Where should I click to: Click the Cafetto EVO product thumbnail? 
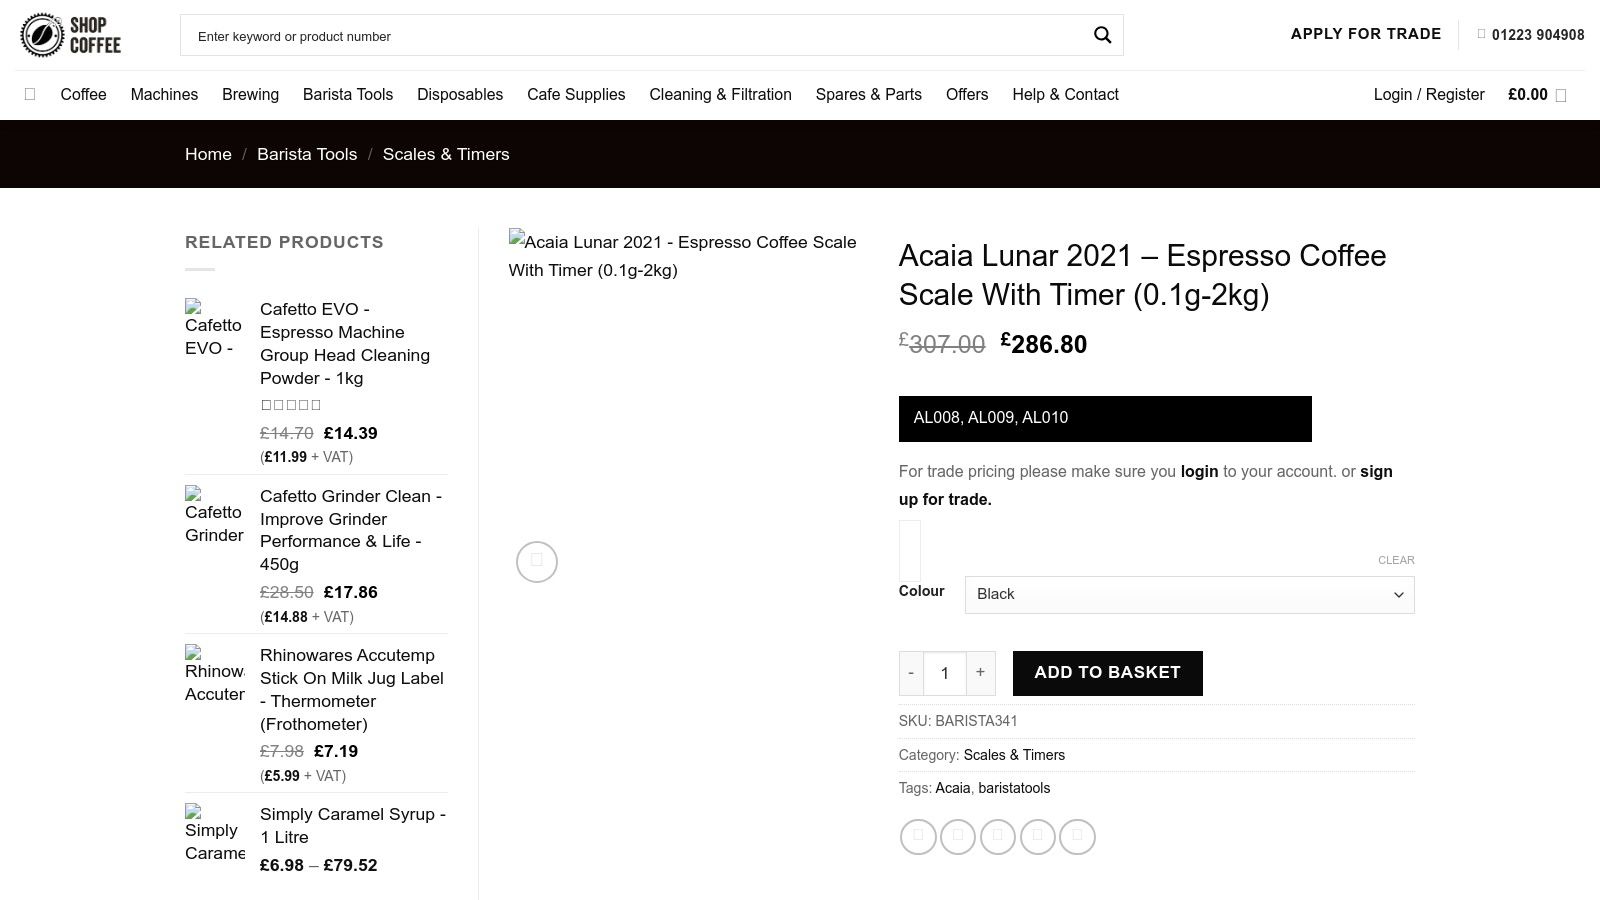pyautogui.click(x=214, y=329)
